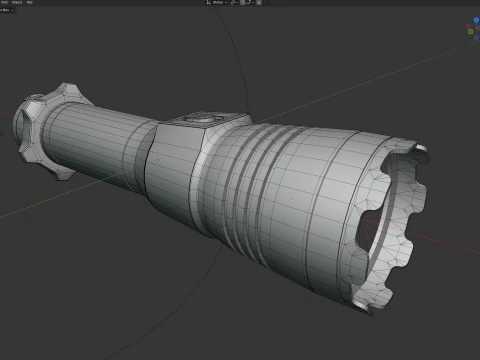Open the Object menu

(x=17, y=2)
